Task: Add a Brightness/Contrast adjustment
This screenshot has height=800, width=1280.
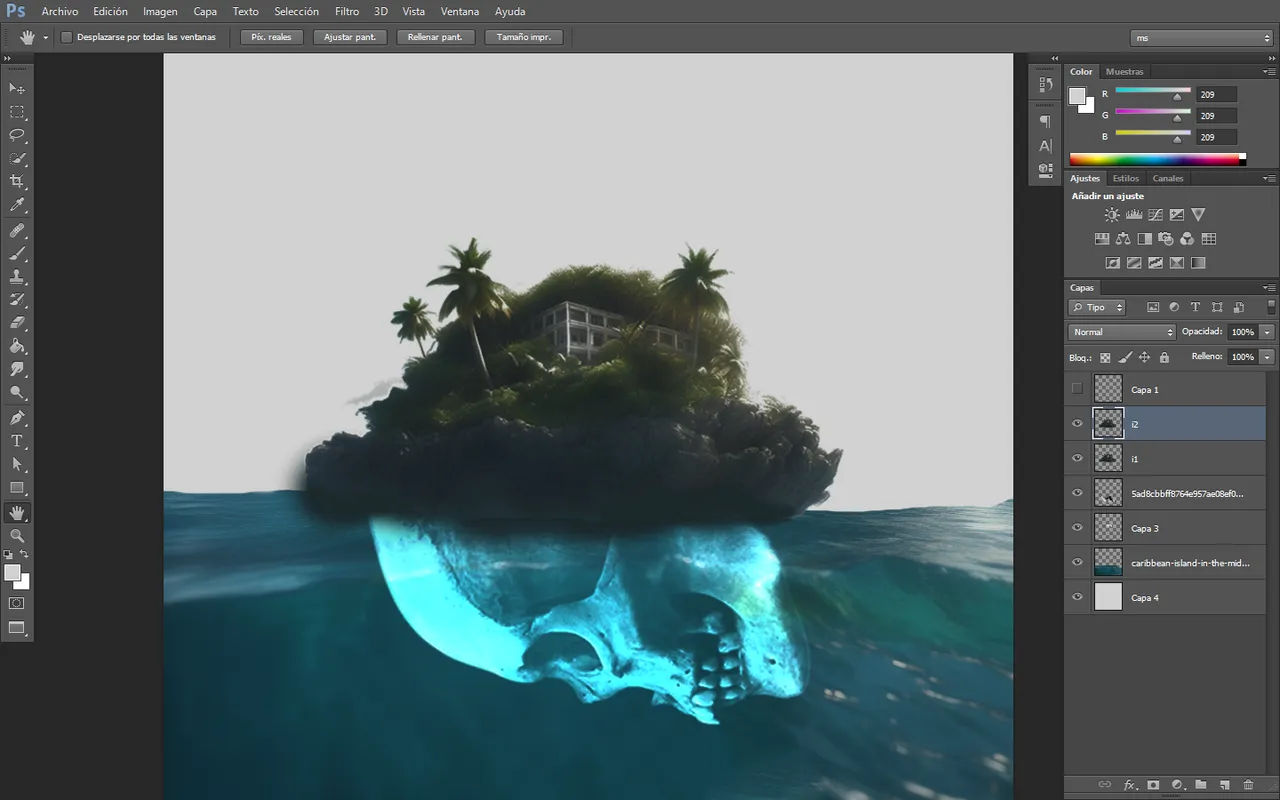Action: 1112,215
